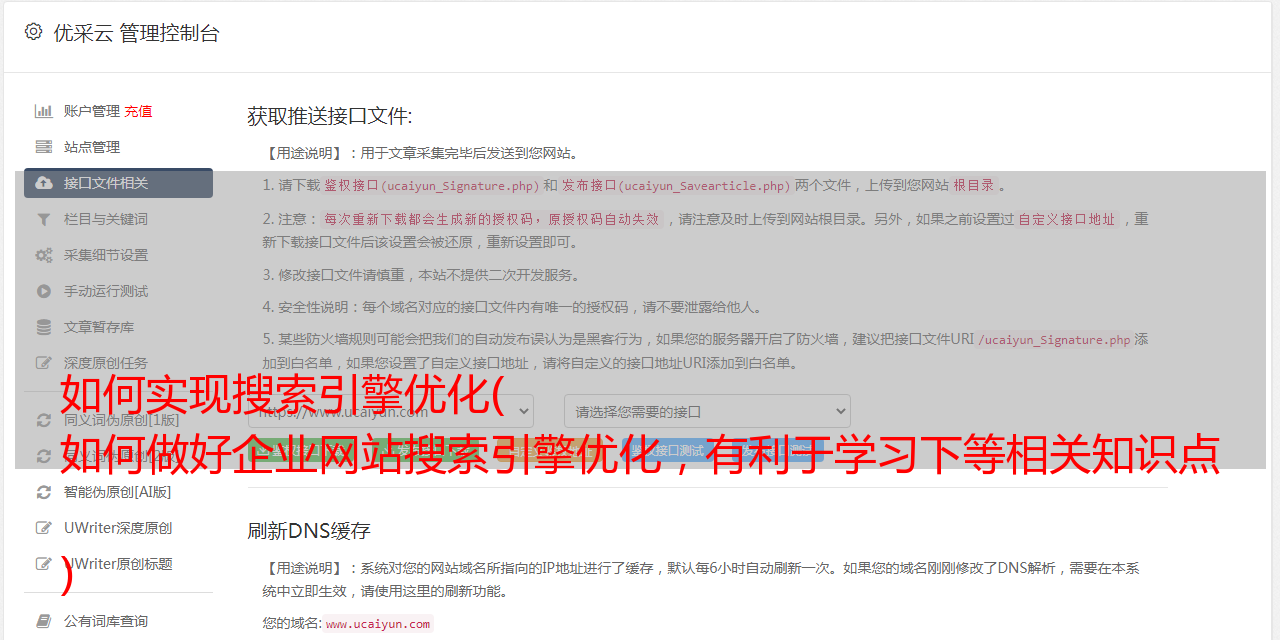Click the book icon for 公有词库查询

point(44,621)
